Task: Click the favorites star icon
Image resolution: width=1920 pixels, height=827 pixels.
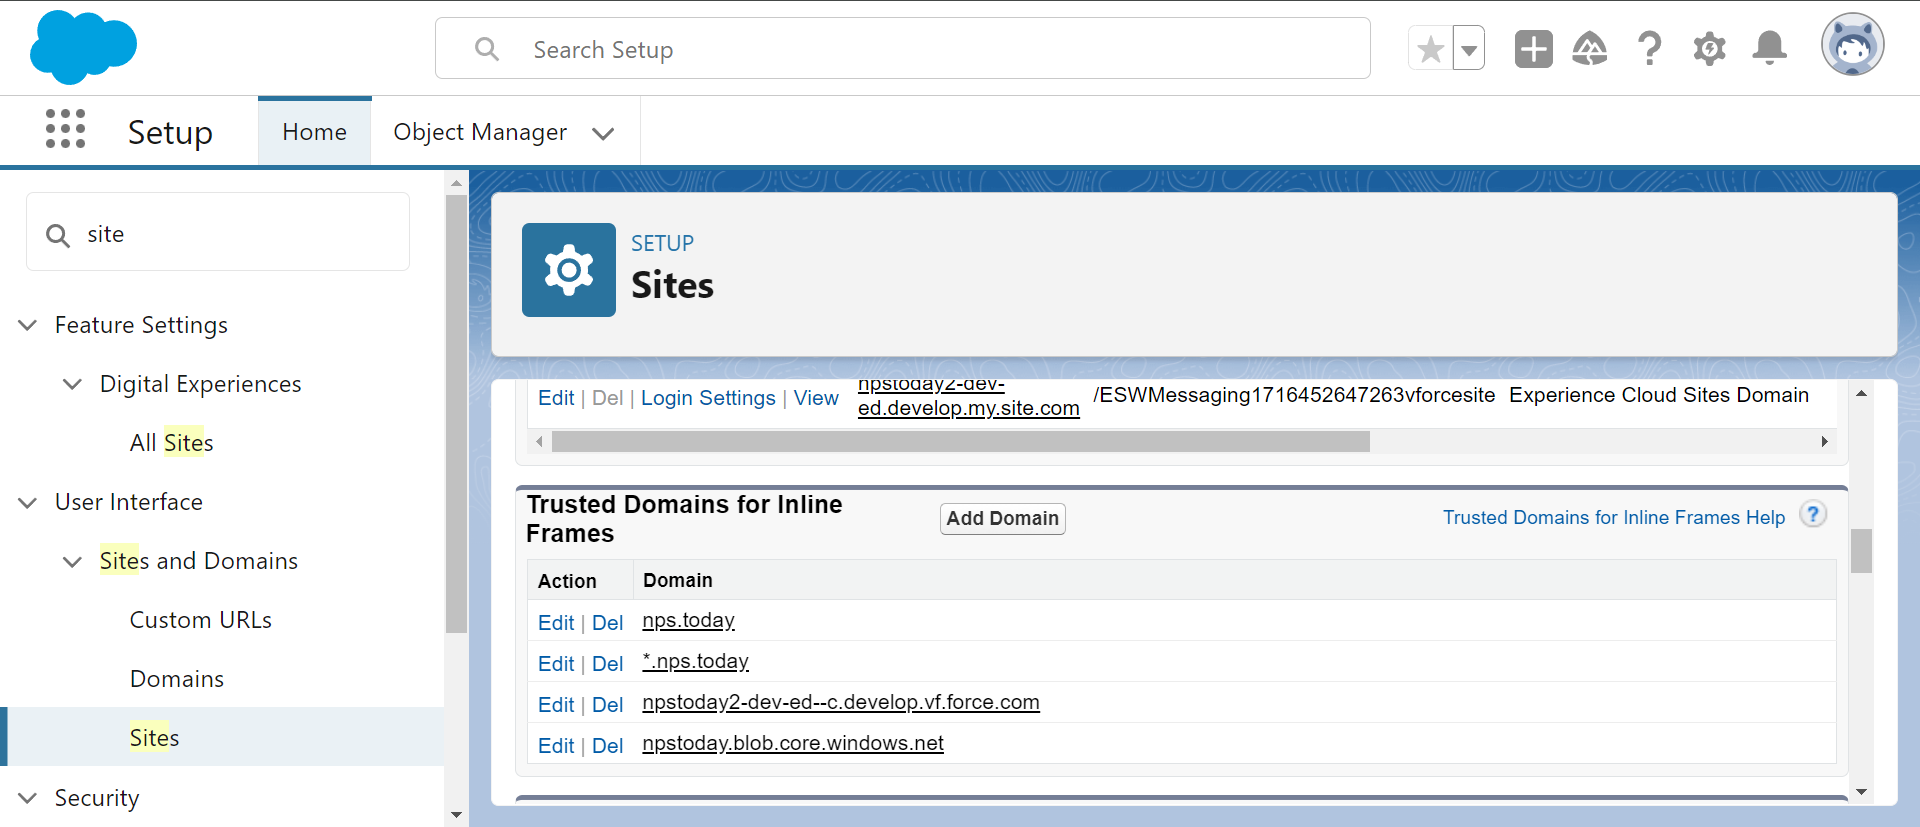Action: point(1430,48)
